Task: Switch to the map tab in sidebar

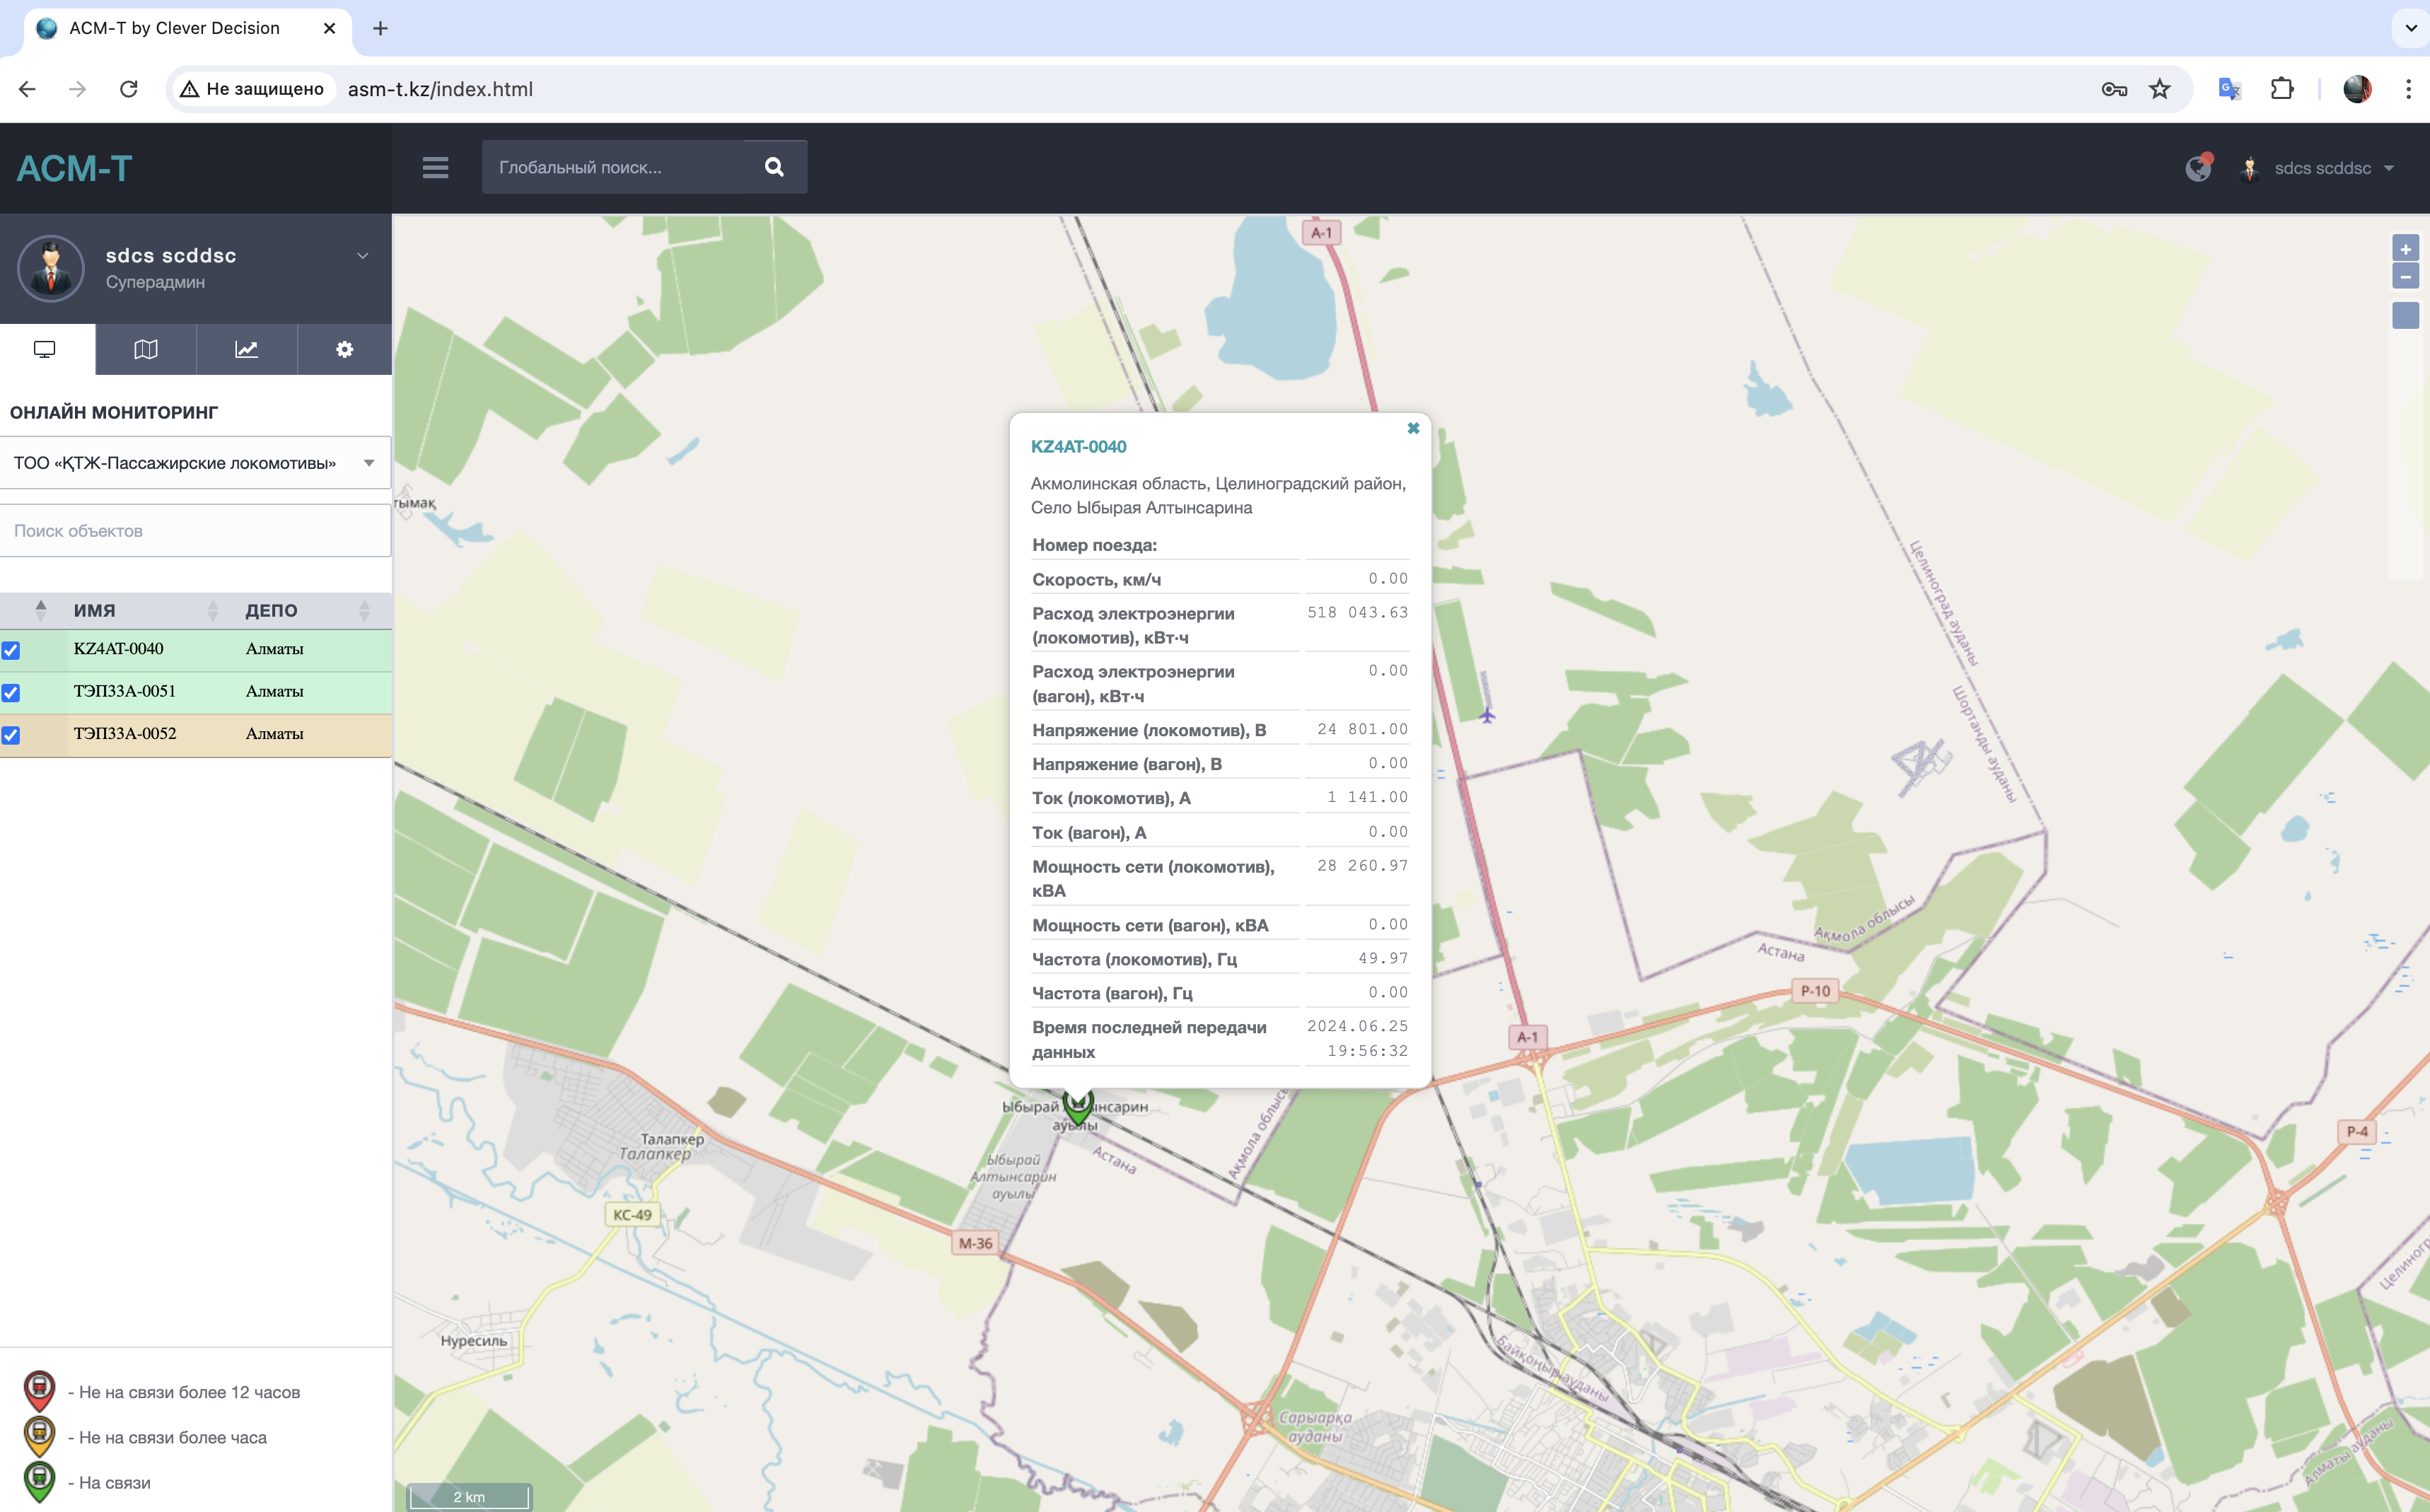Action: click(146, 349)
